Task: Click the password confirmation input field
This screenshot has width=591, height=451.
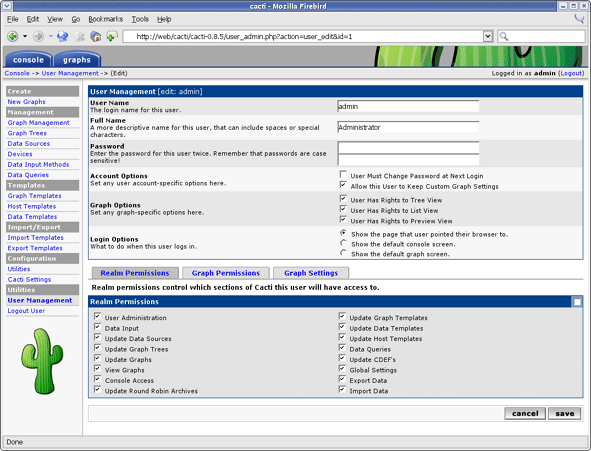Action: pyautogui.click(x=408, y=160)
